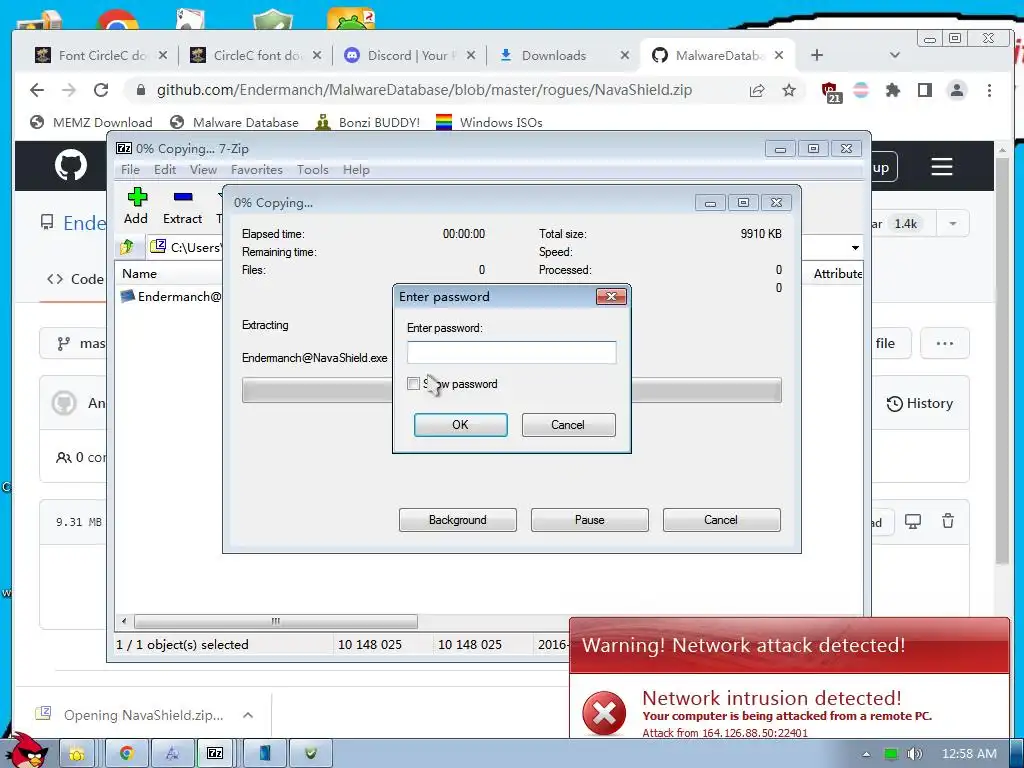1024x768 pixels.
Task: Open the GitHub Code tab
Action: tap(76, 279)
